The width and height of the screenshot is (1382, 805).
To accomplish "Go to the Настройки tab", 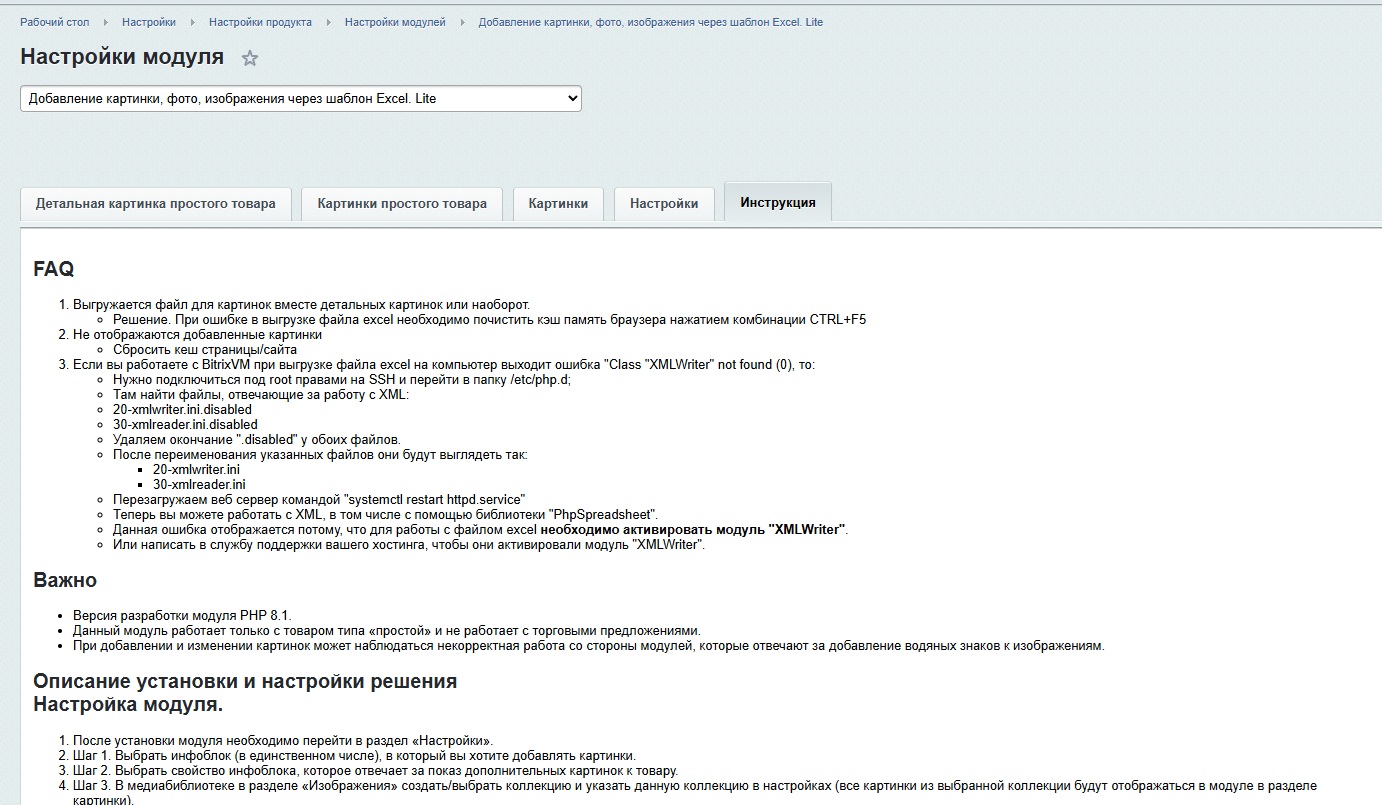I will (664, 203).
